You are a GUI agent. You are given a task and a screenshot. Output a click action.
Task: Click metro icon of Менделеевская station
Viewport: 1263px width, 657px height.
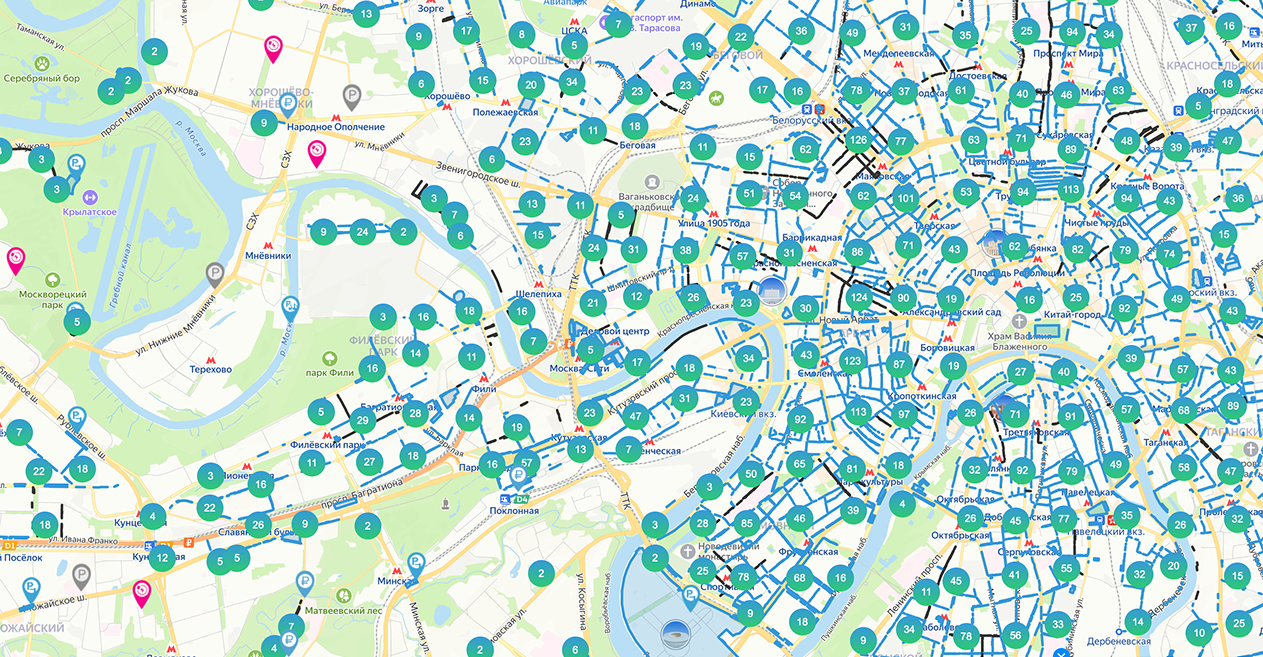[x=897, y=63]
